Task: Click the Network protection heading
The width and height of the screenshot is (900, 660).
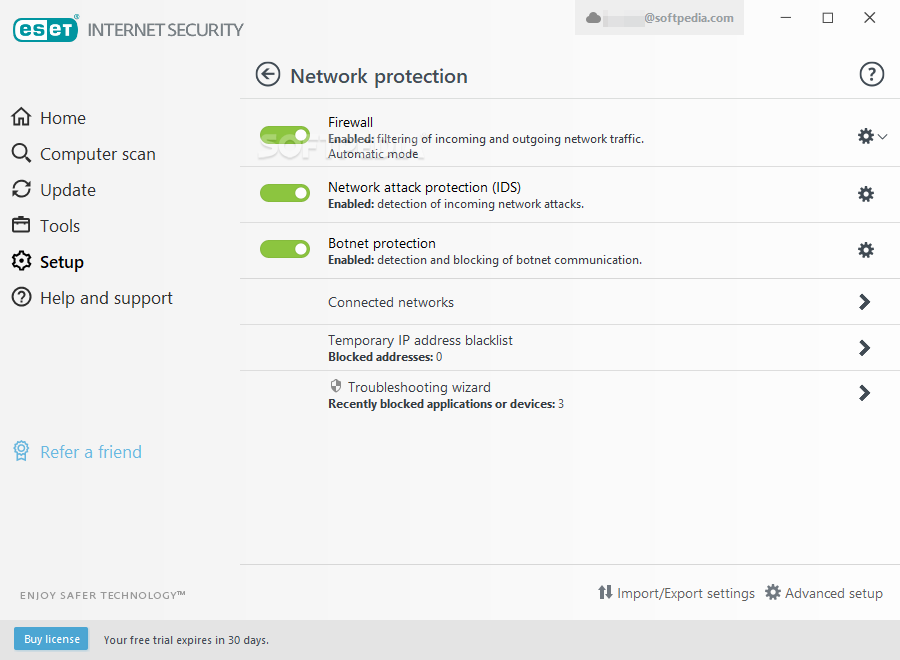Action: tap(379, 76)
